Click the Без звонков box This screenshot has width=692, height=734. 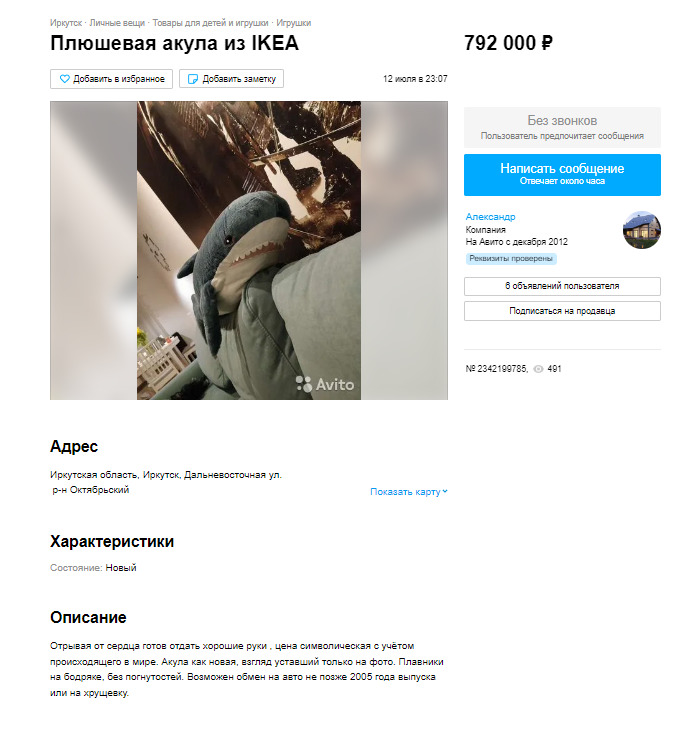point(562,127)
